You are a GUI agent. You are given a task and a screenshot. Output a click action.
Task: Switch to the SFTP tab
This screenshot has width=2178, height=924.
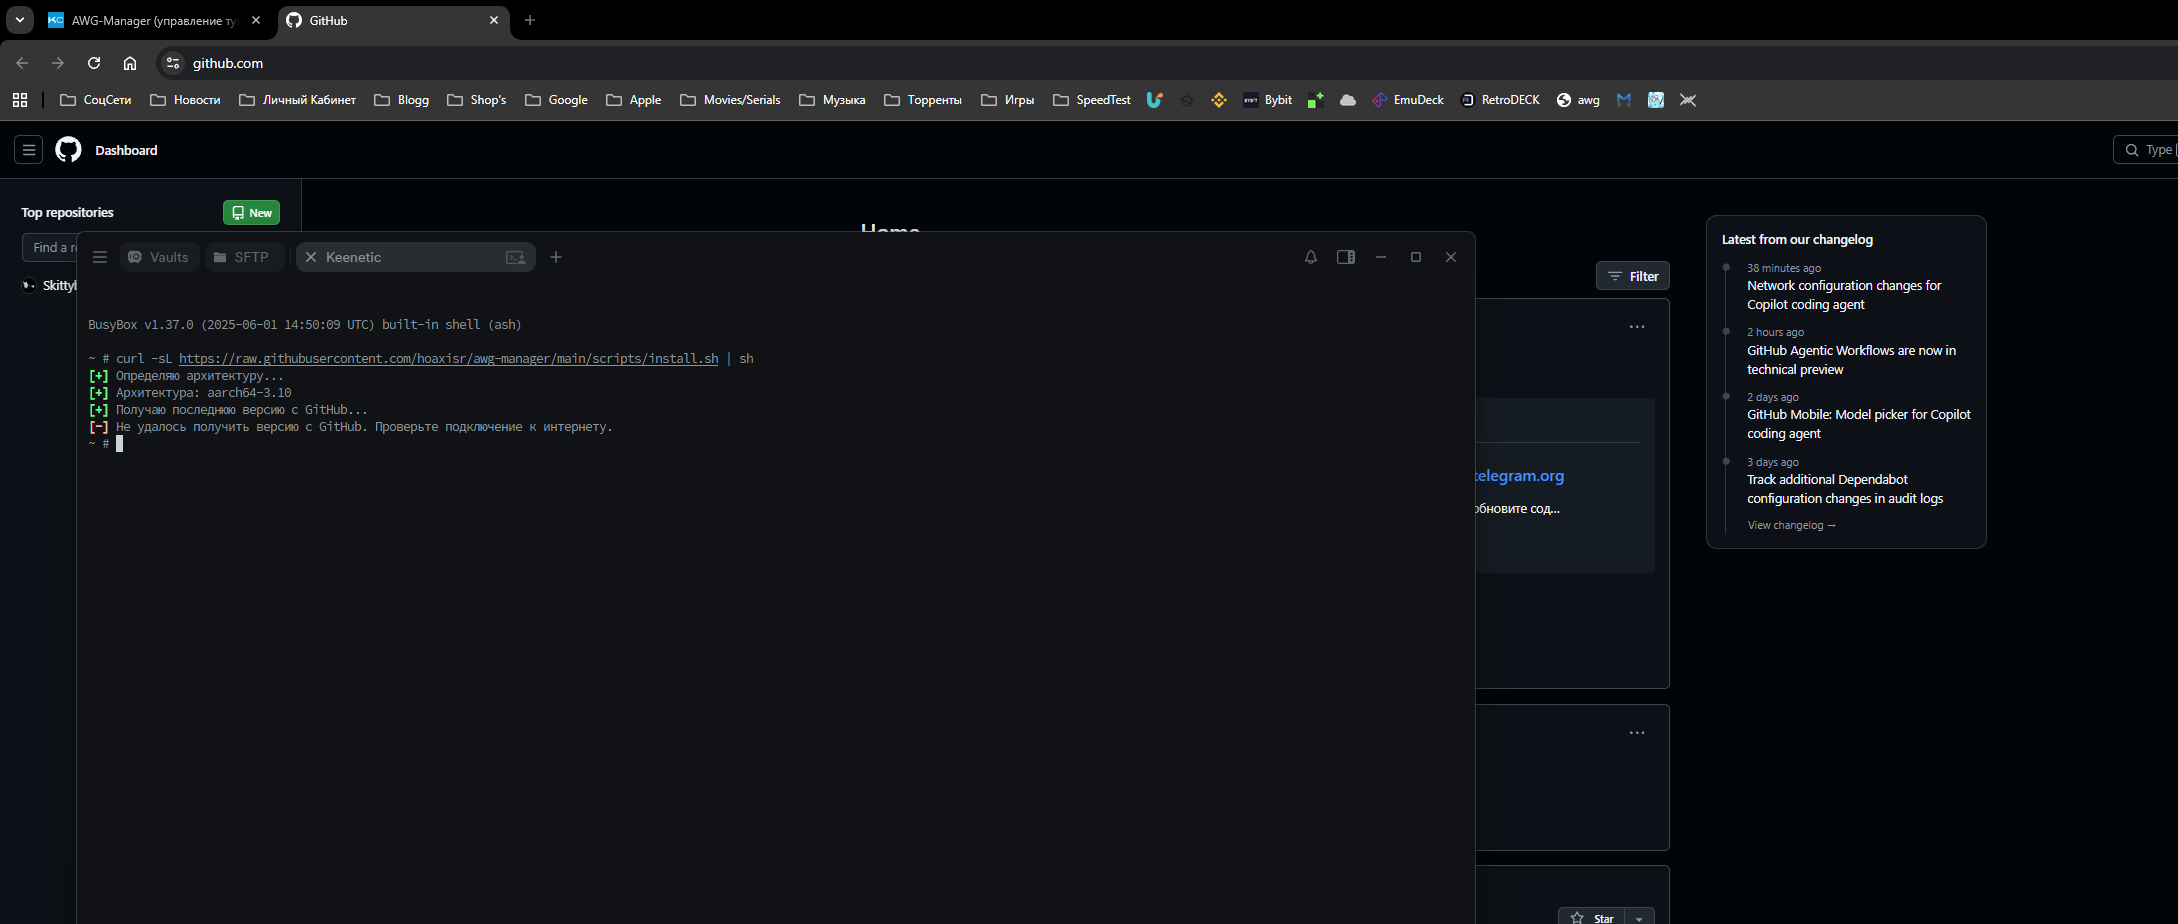click(242, 257)
